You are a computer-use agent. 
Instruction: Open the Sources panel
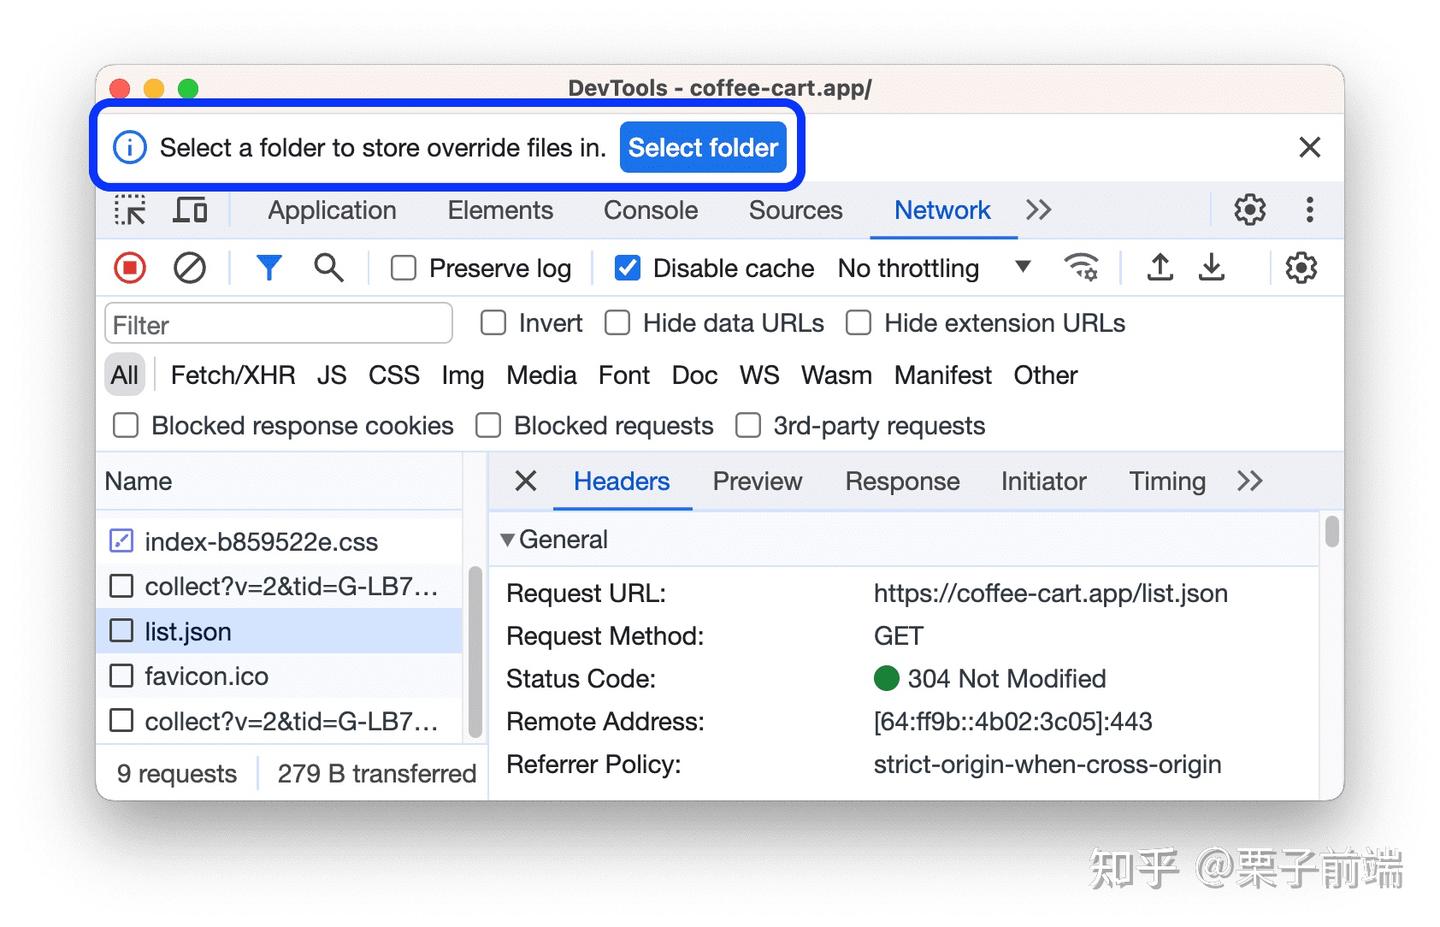pos(796,210)
